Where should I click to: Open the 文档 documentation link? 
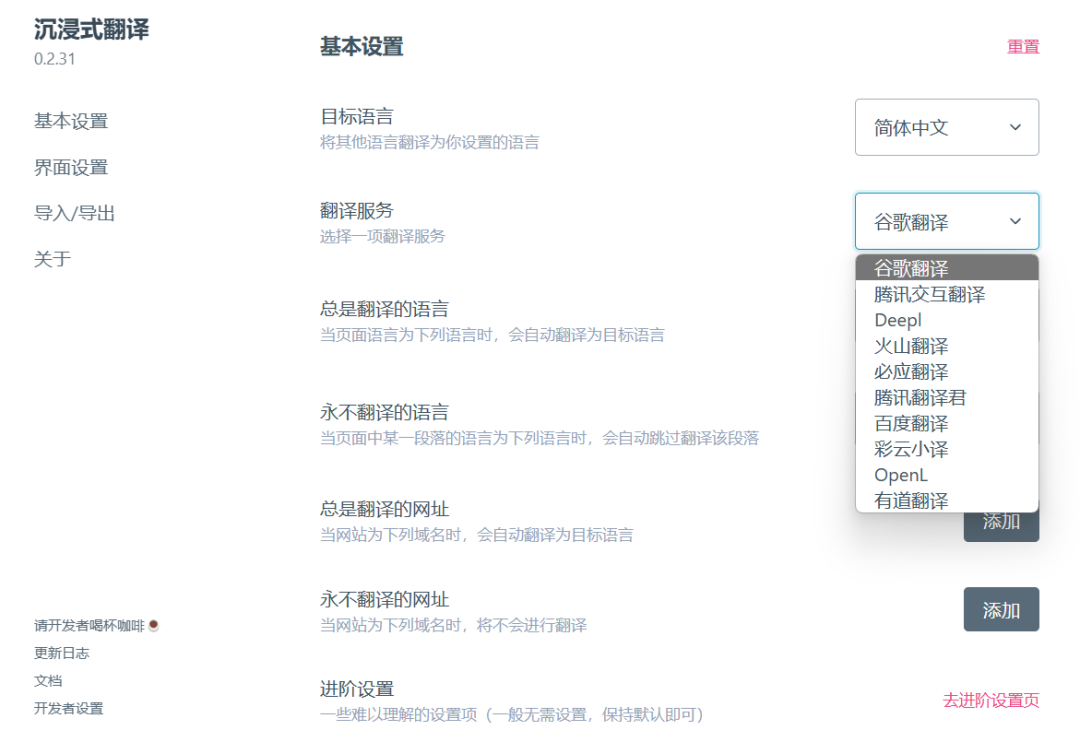(x=48, y=681)
